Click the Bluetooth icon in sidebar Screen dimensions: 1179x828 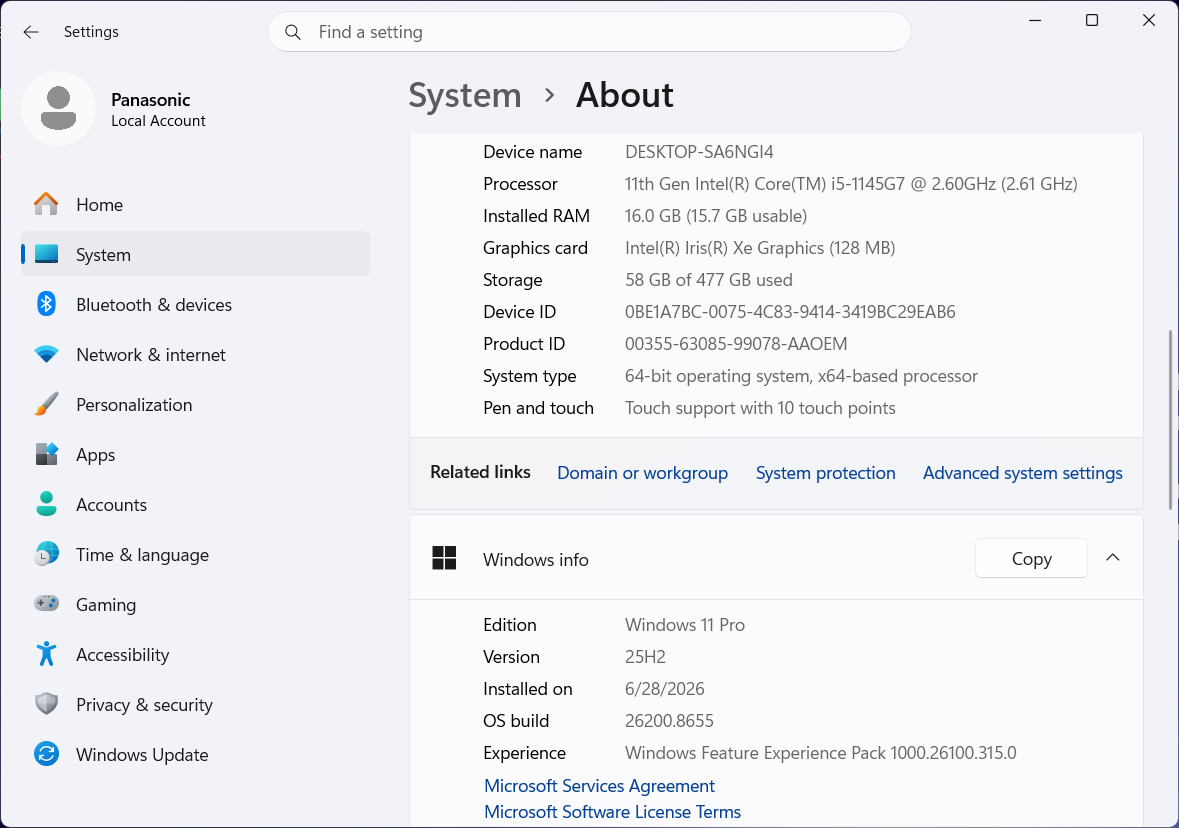[46, 304]
